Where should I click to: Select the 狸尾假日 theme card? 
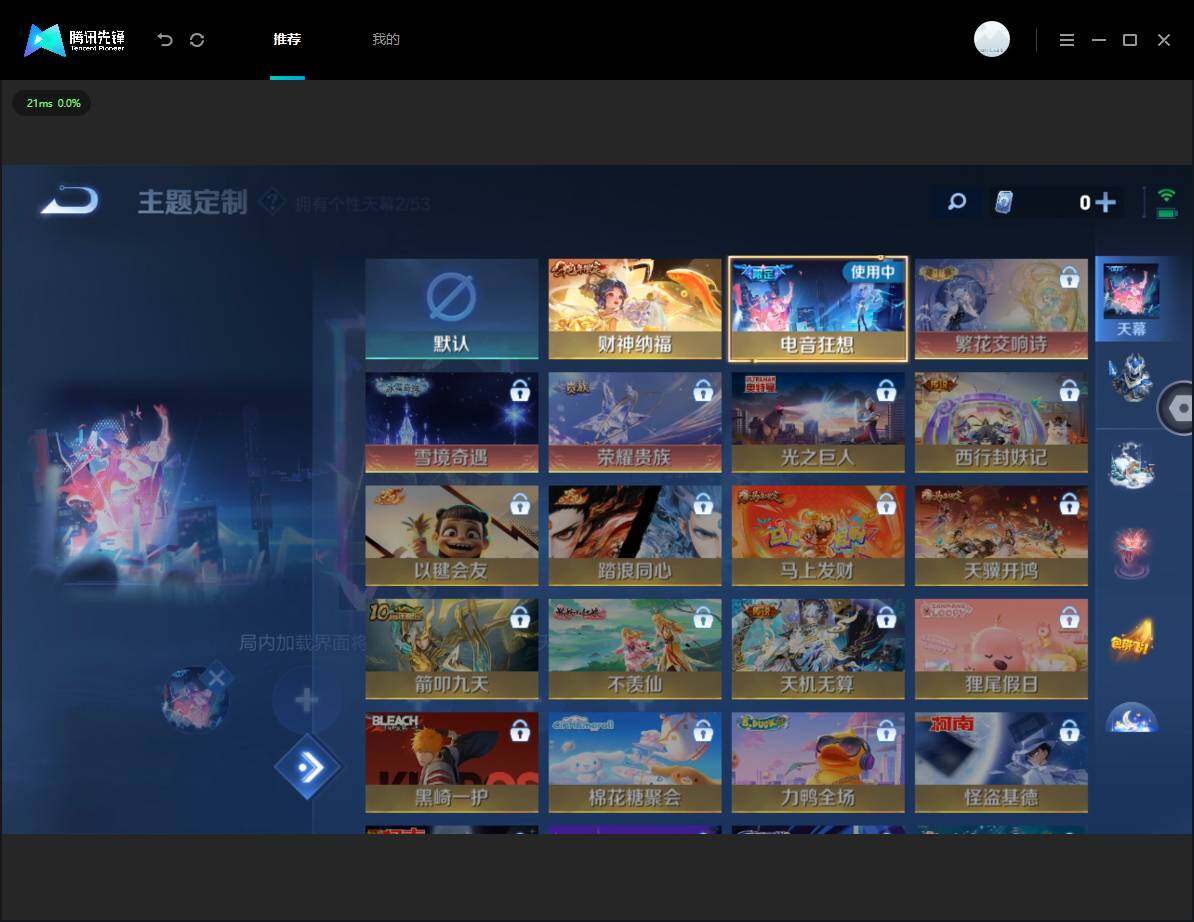pyautogui.click(x=1001, y=649)
